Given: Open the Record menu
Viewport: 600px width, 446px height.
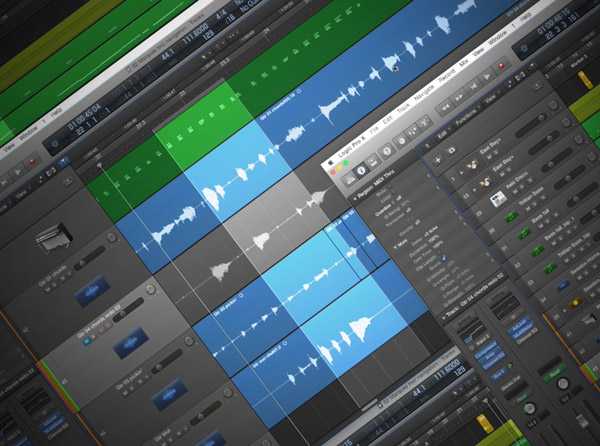Looking at the screenshot, I should (x=447, y=77).
